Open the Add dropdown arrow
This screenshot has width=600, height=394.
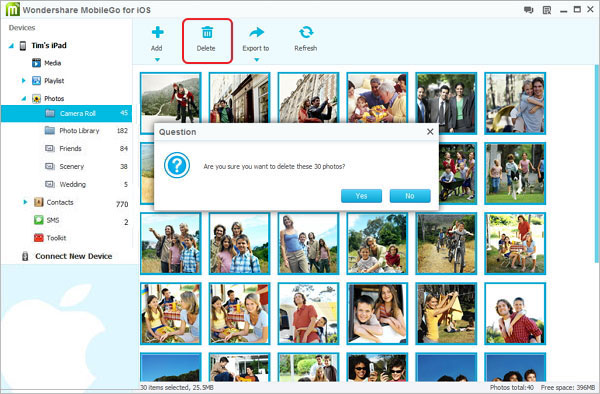[x=157, y=60]
